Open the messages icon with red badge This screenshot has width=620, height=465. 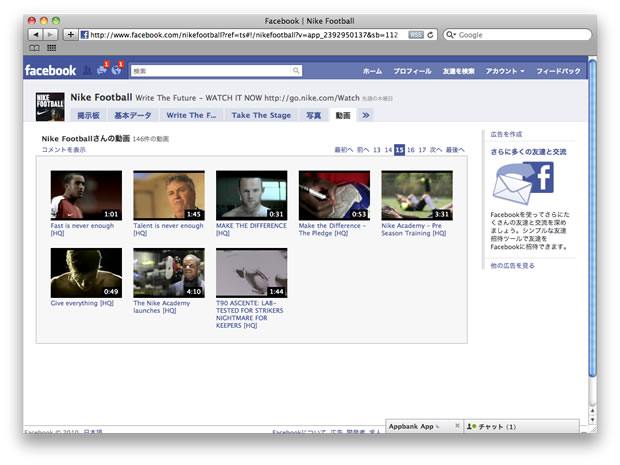pyautogui.click(x=102, y=69)
